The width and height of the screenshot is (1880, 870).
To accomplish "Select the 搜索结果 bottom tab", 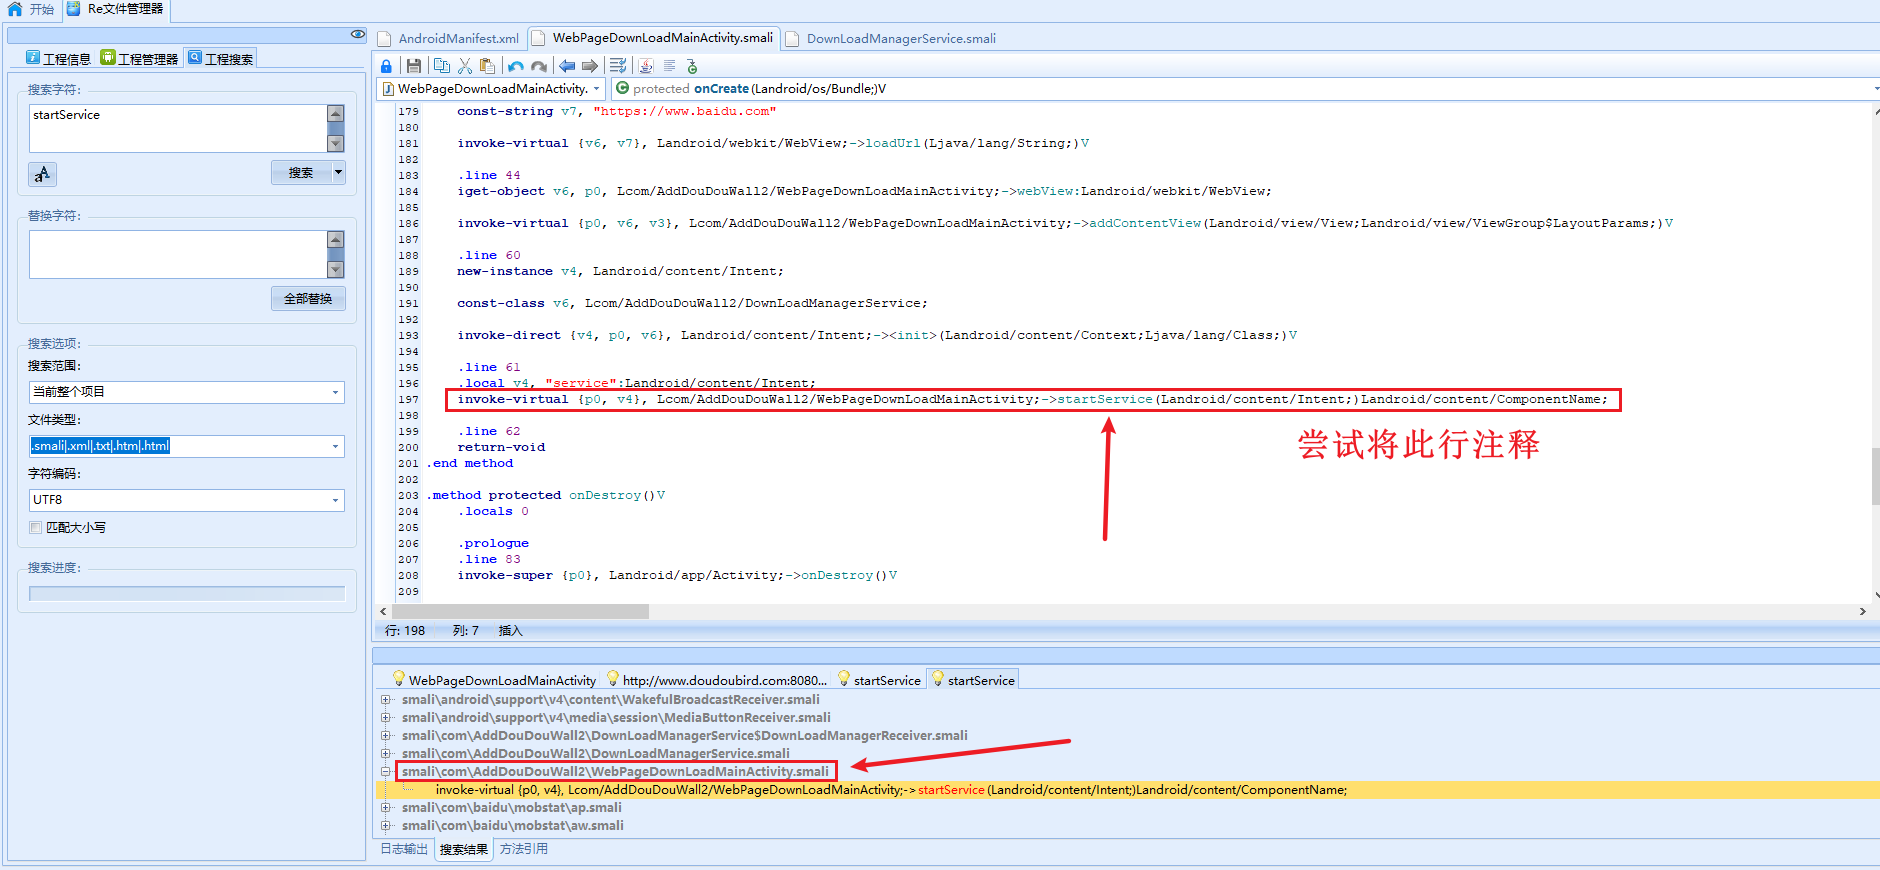I will 464,850.
